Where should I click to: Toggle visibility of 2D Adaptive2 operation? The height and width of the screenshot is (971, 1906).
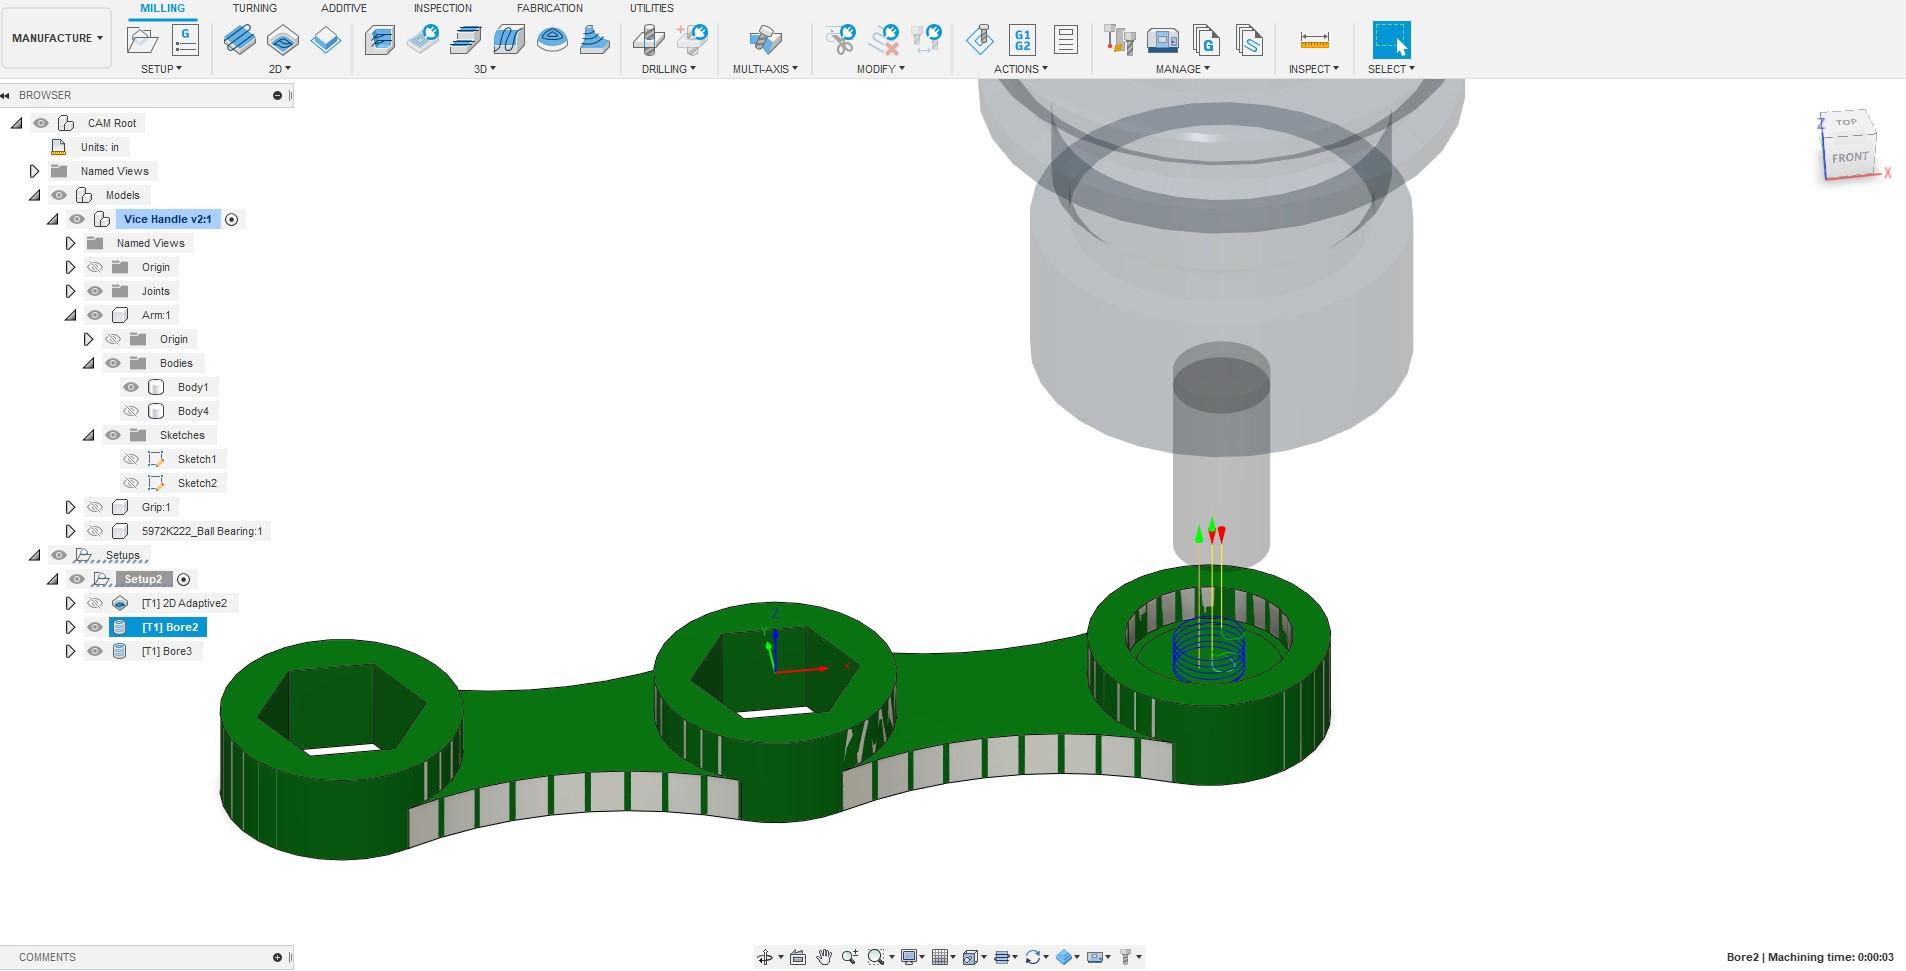[95, 603]
